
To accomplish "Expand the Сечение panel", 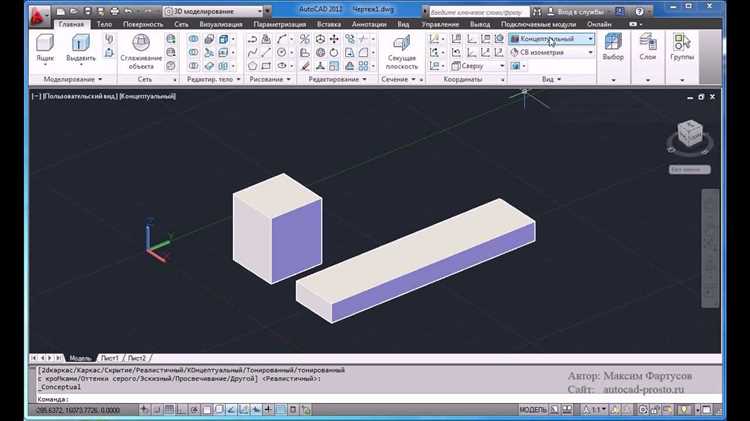I will (x=398, y=79).
